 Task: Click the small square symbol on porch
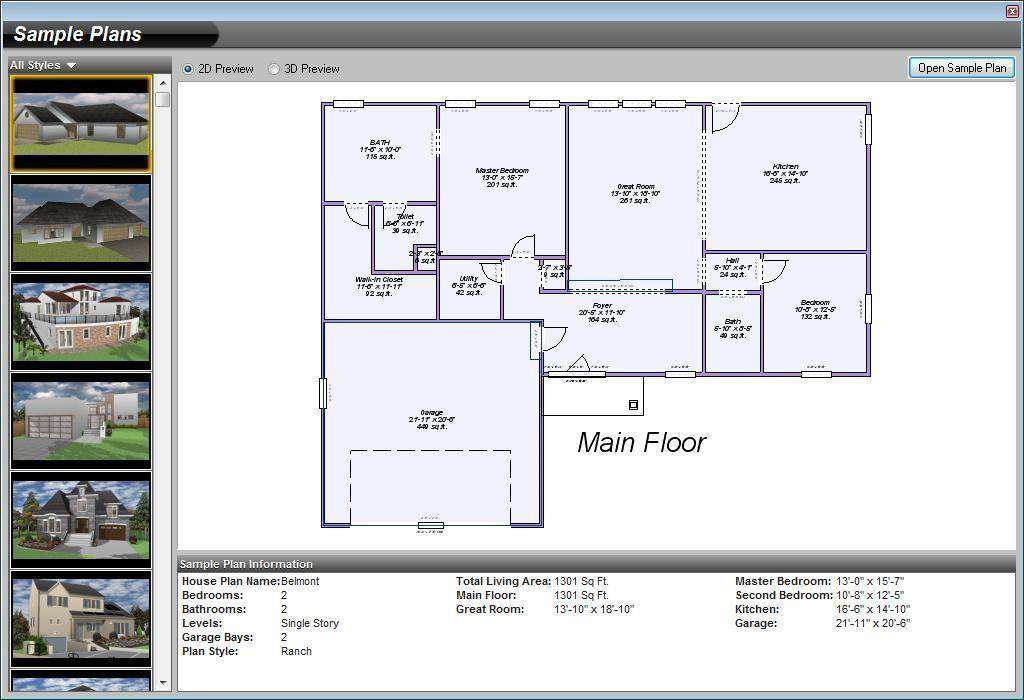click(633, 405)
